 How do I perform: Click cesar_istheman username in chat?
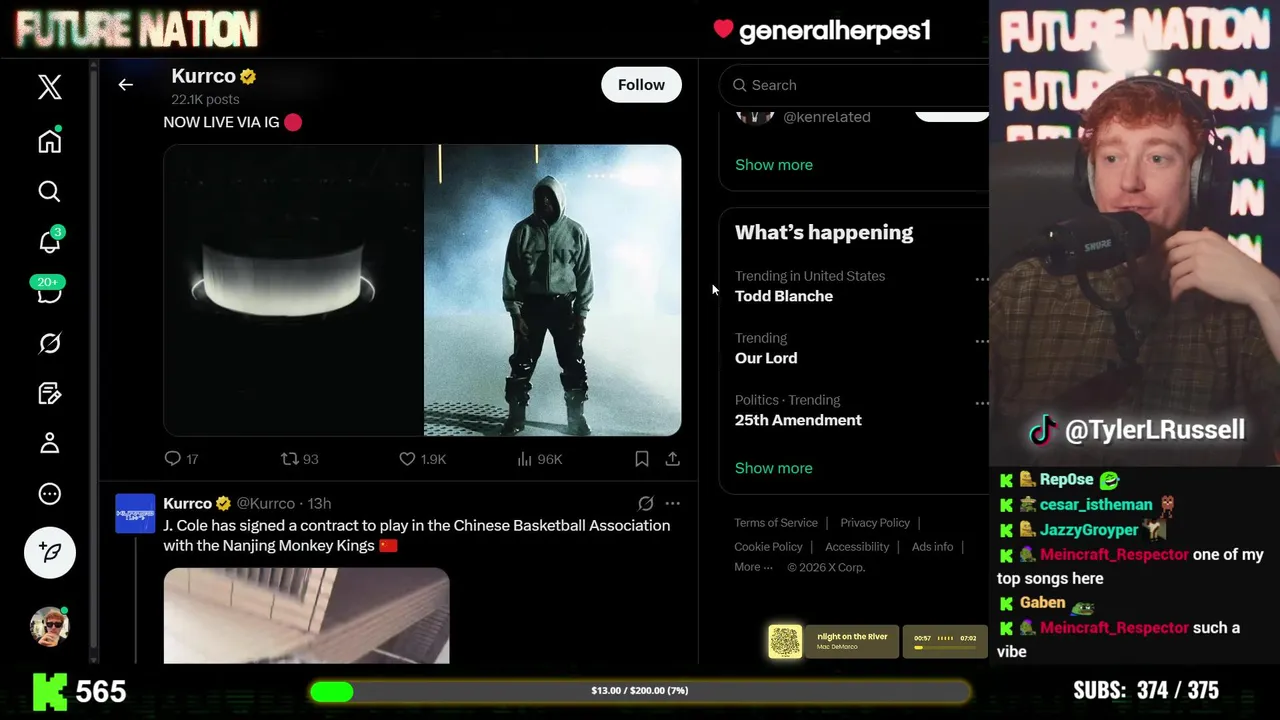(x=1096, y=505)
